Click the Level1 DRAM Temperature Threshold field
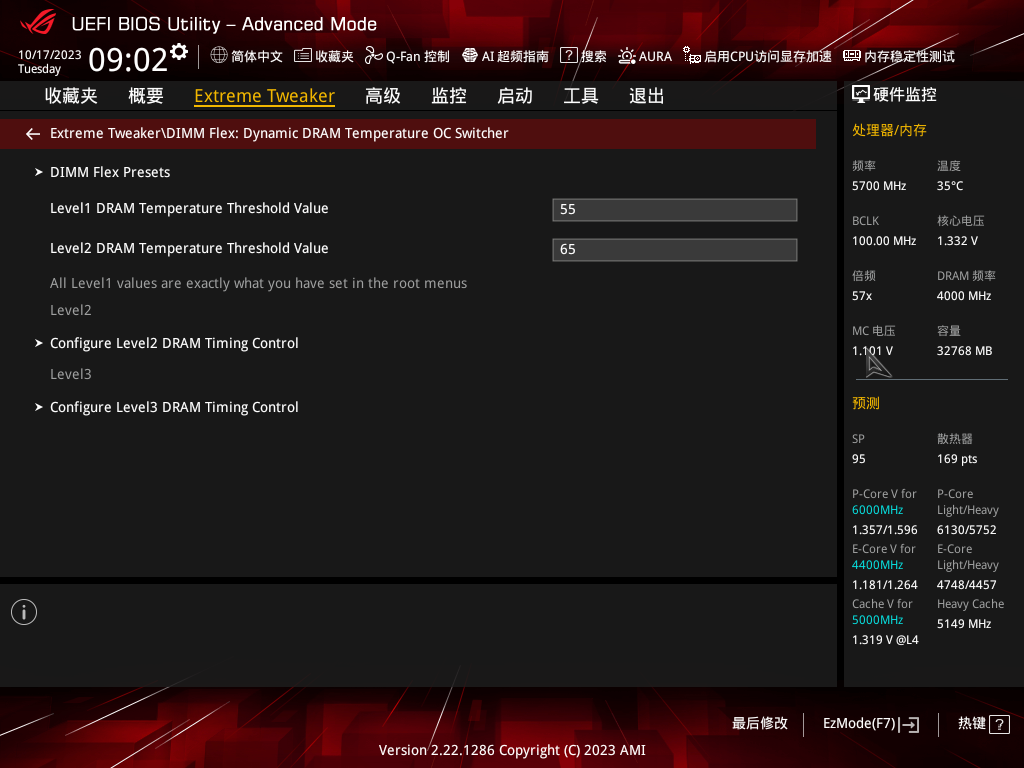 click(x=674, y=209)
